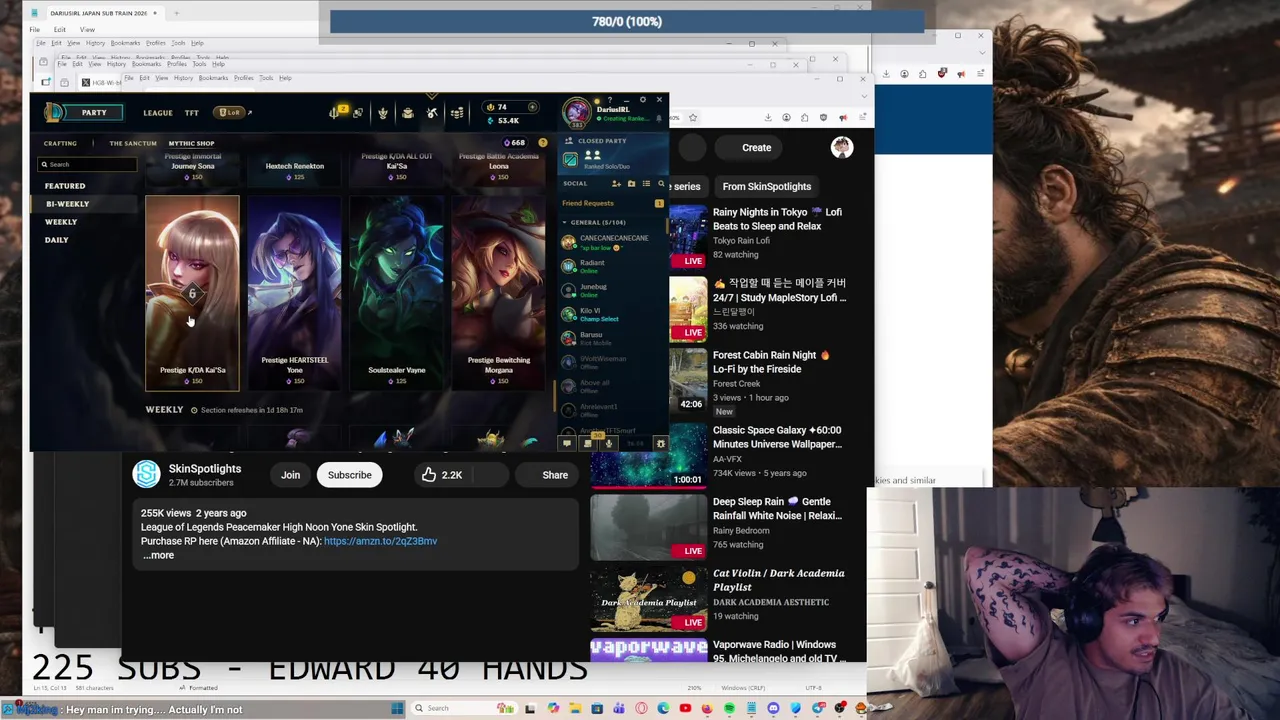Open the hammer crafting icon in navbar
Image resolution: width=1280 pixels, height=720 pixels.
(x=432, y=113)
